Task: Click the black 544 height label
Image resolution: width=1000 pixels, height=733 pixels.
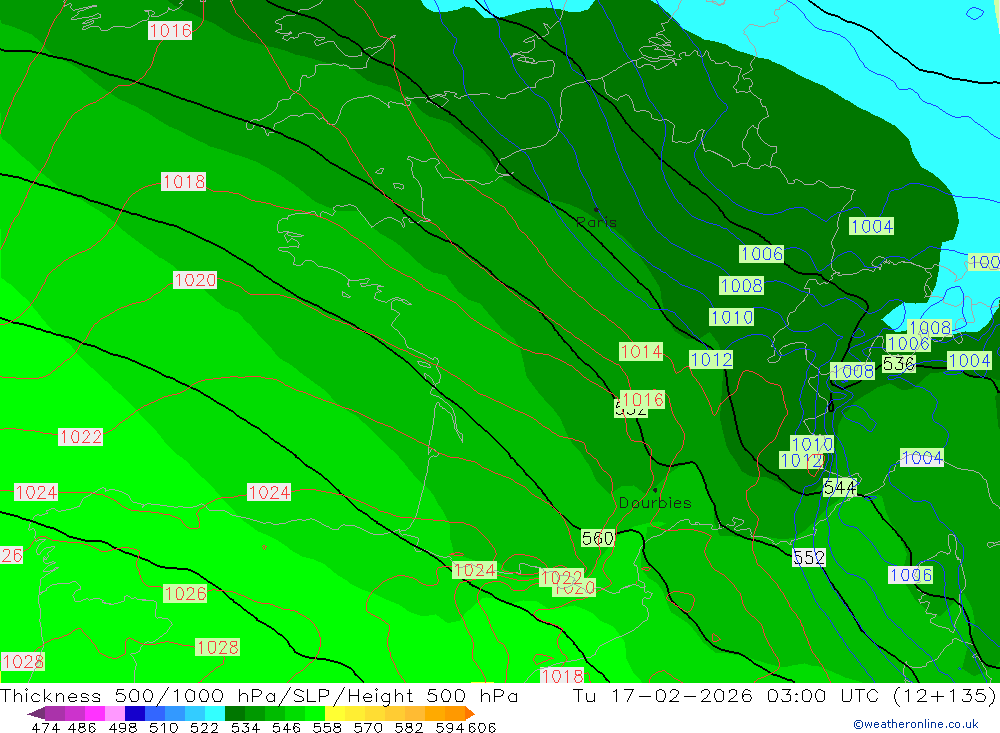Action: (839, 488)
